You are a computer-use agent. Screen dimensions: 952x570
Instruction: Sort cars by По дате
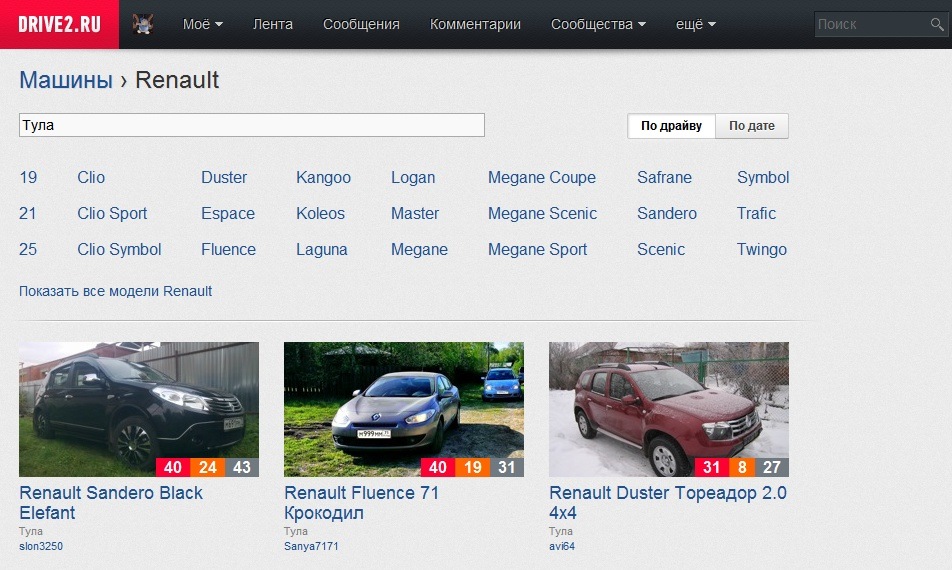(752, 126)
